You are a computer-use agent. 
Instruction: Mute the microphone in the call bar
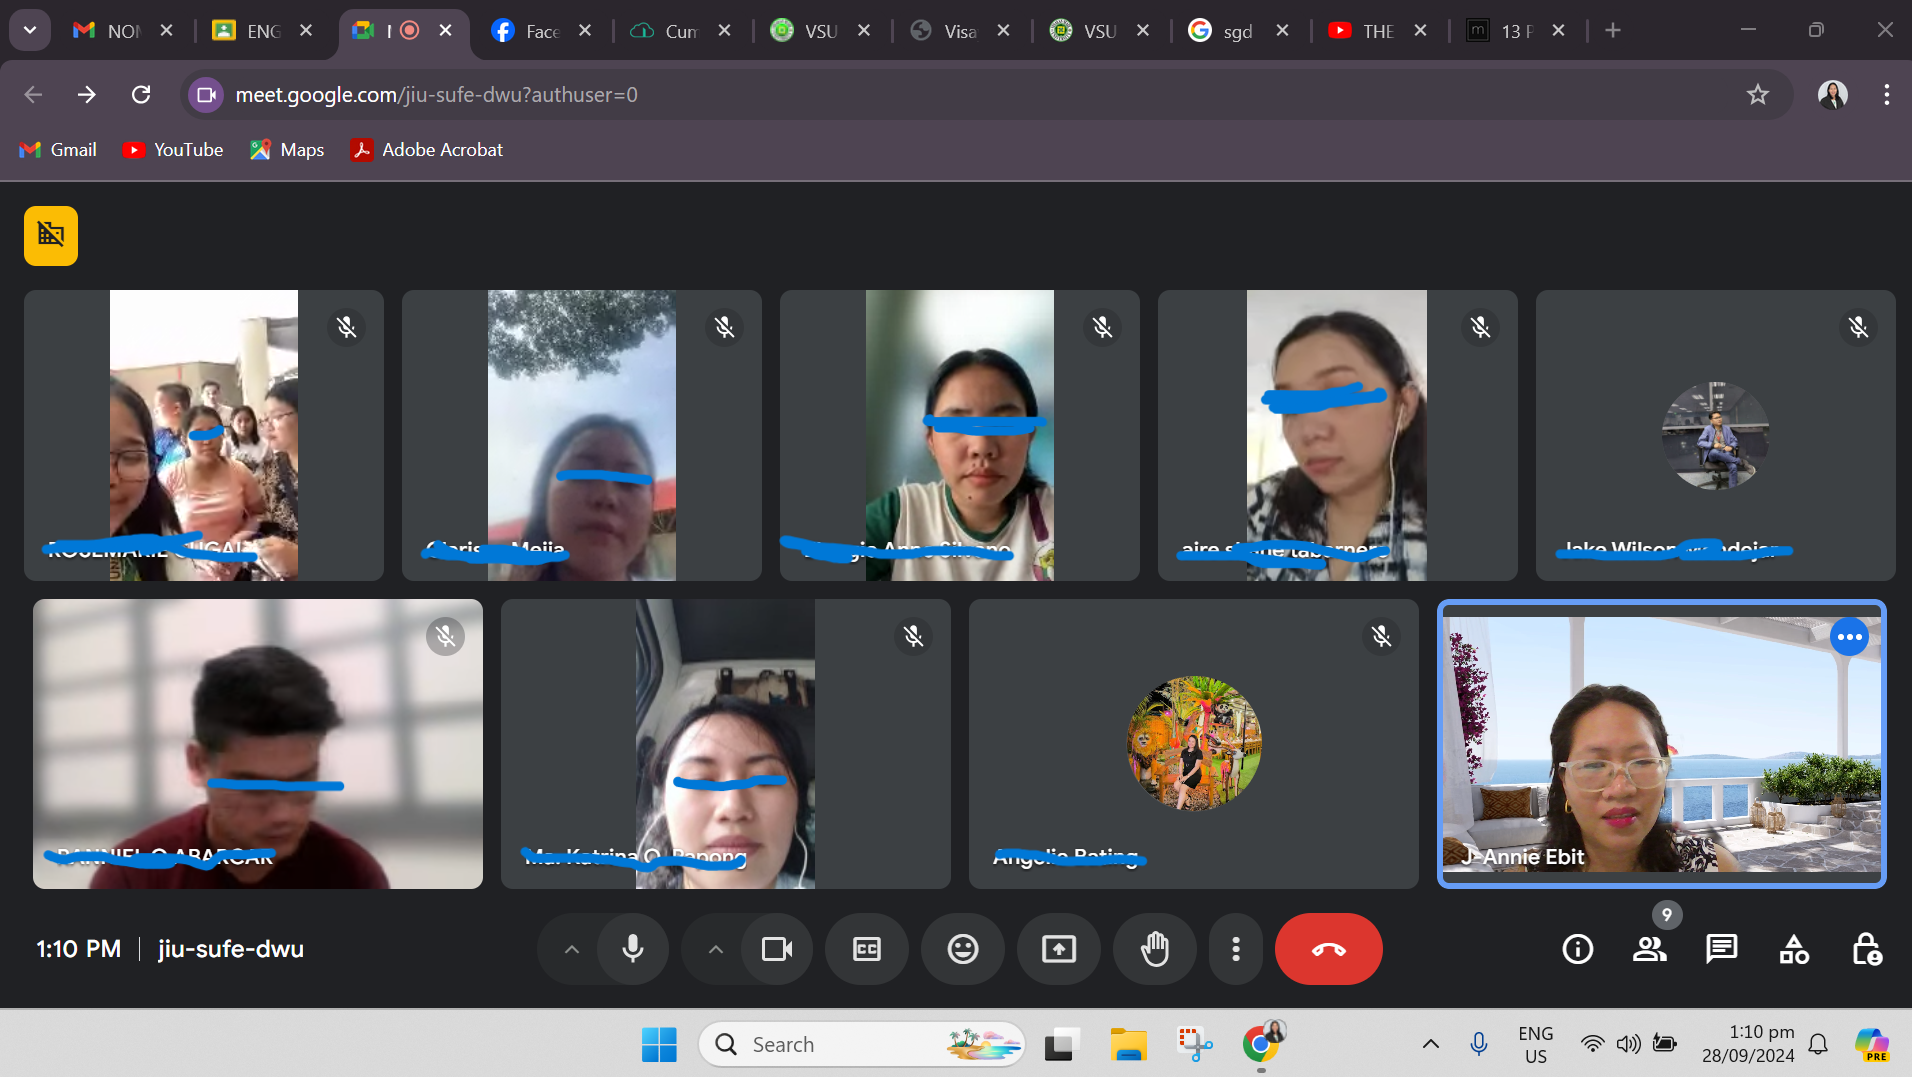tap(633, 949)
